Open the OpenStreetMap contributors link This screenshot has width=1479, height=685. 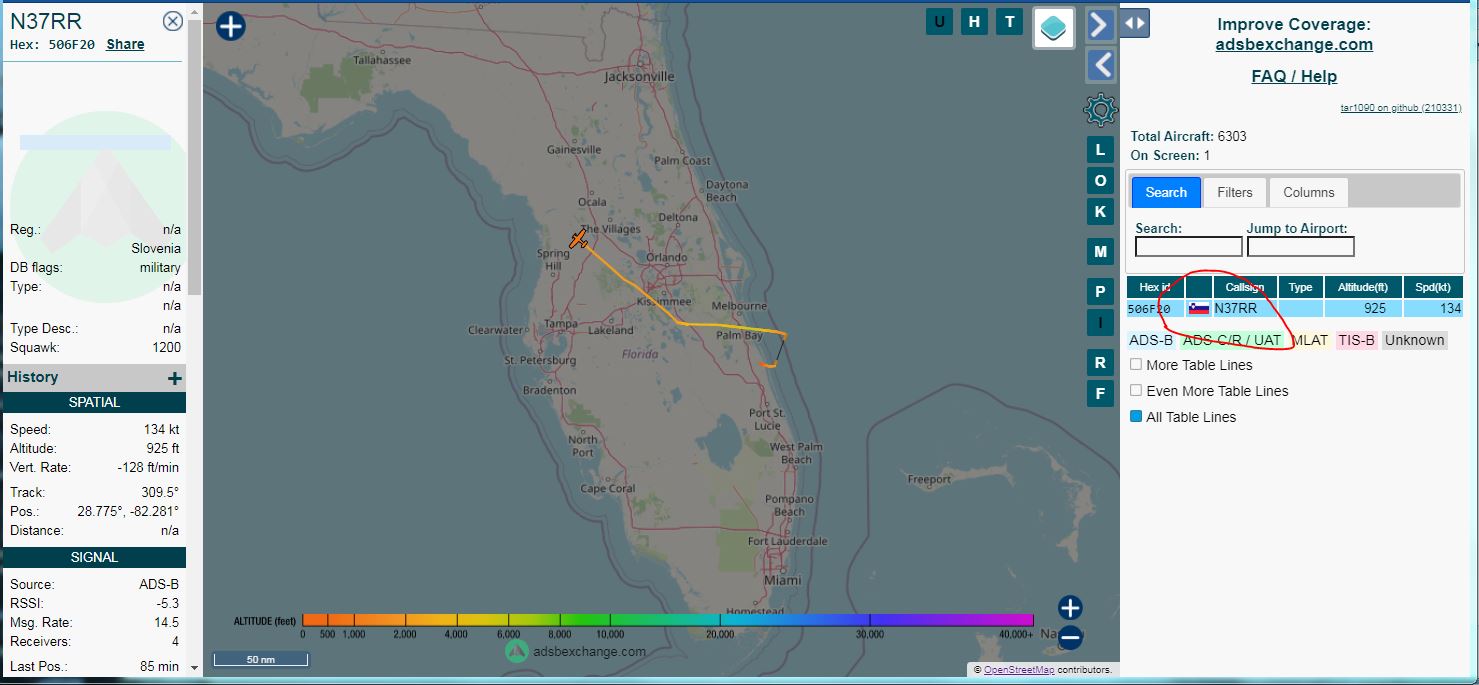[x=1018, y=670]
